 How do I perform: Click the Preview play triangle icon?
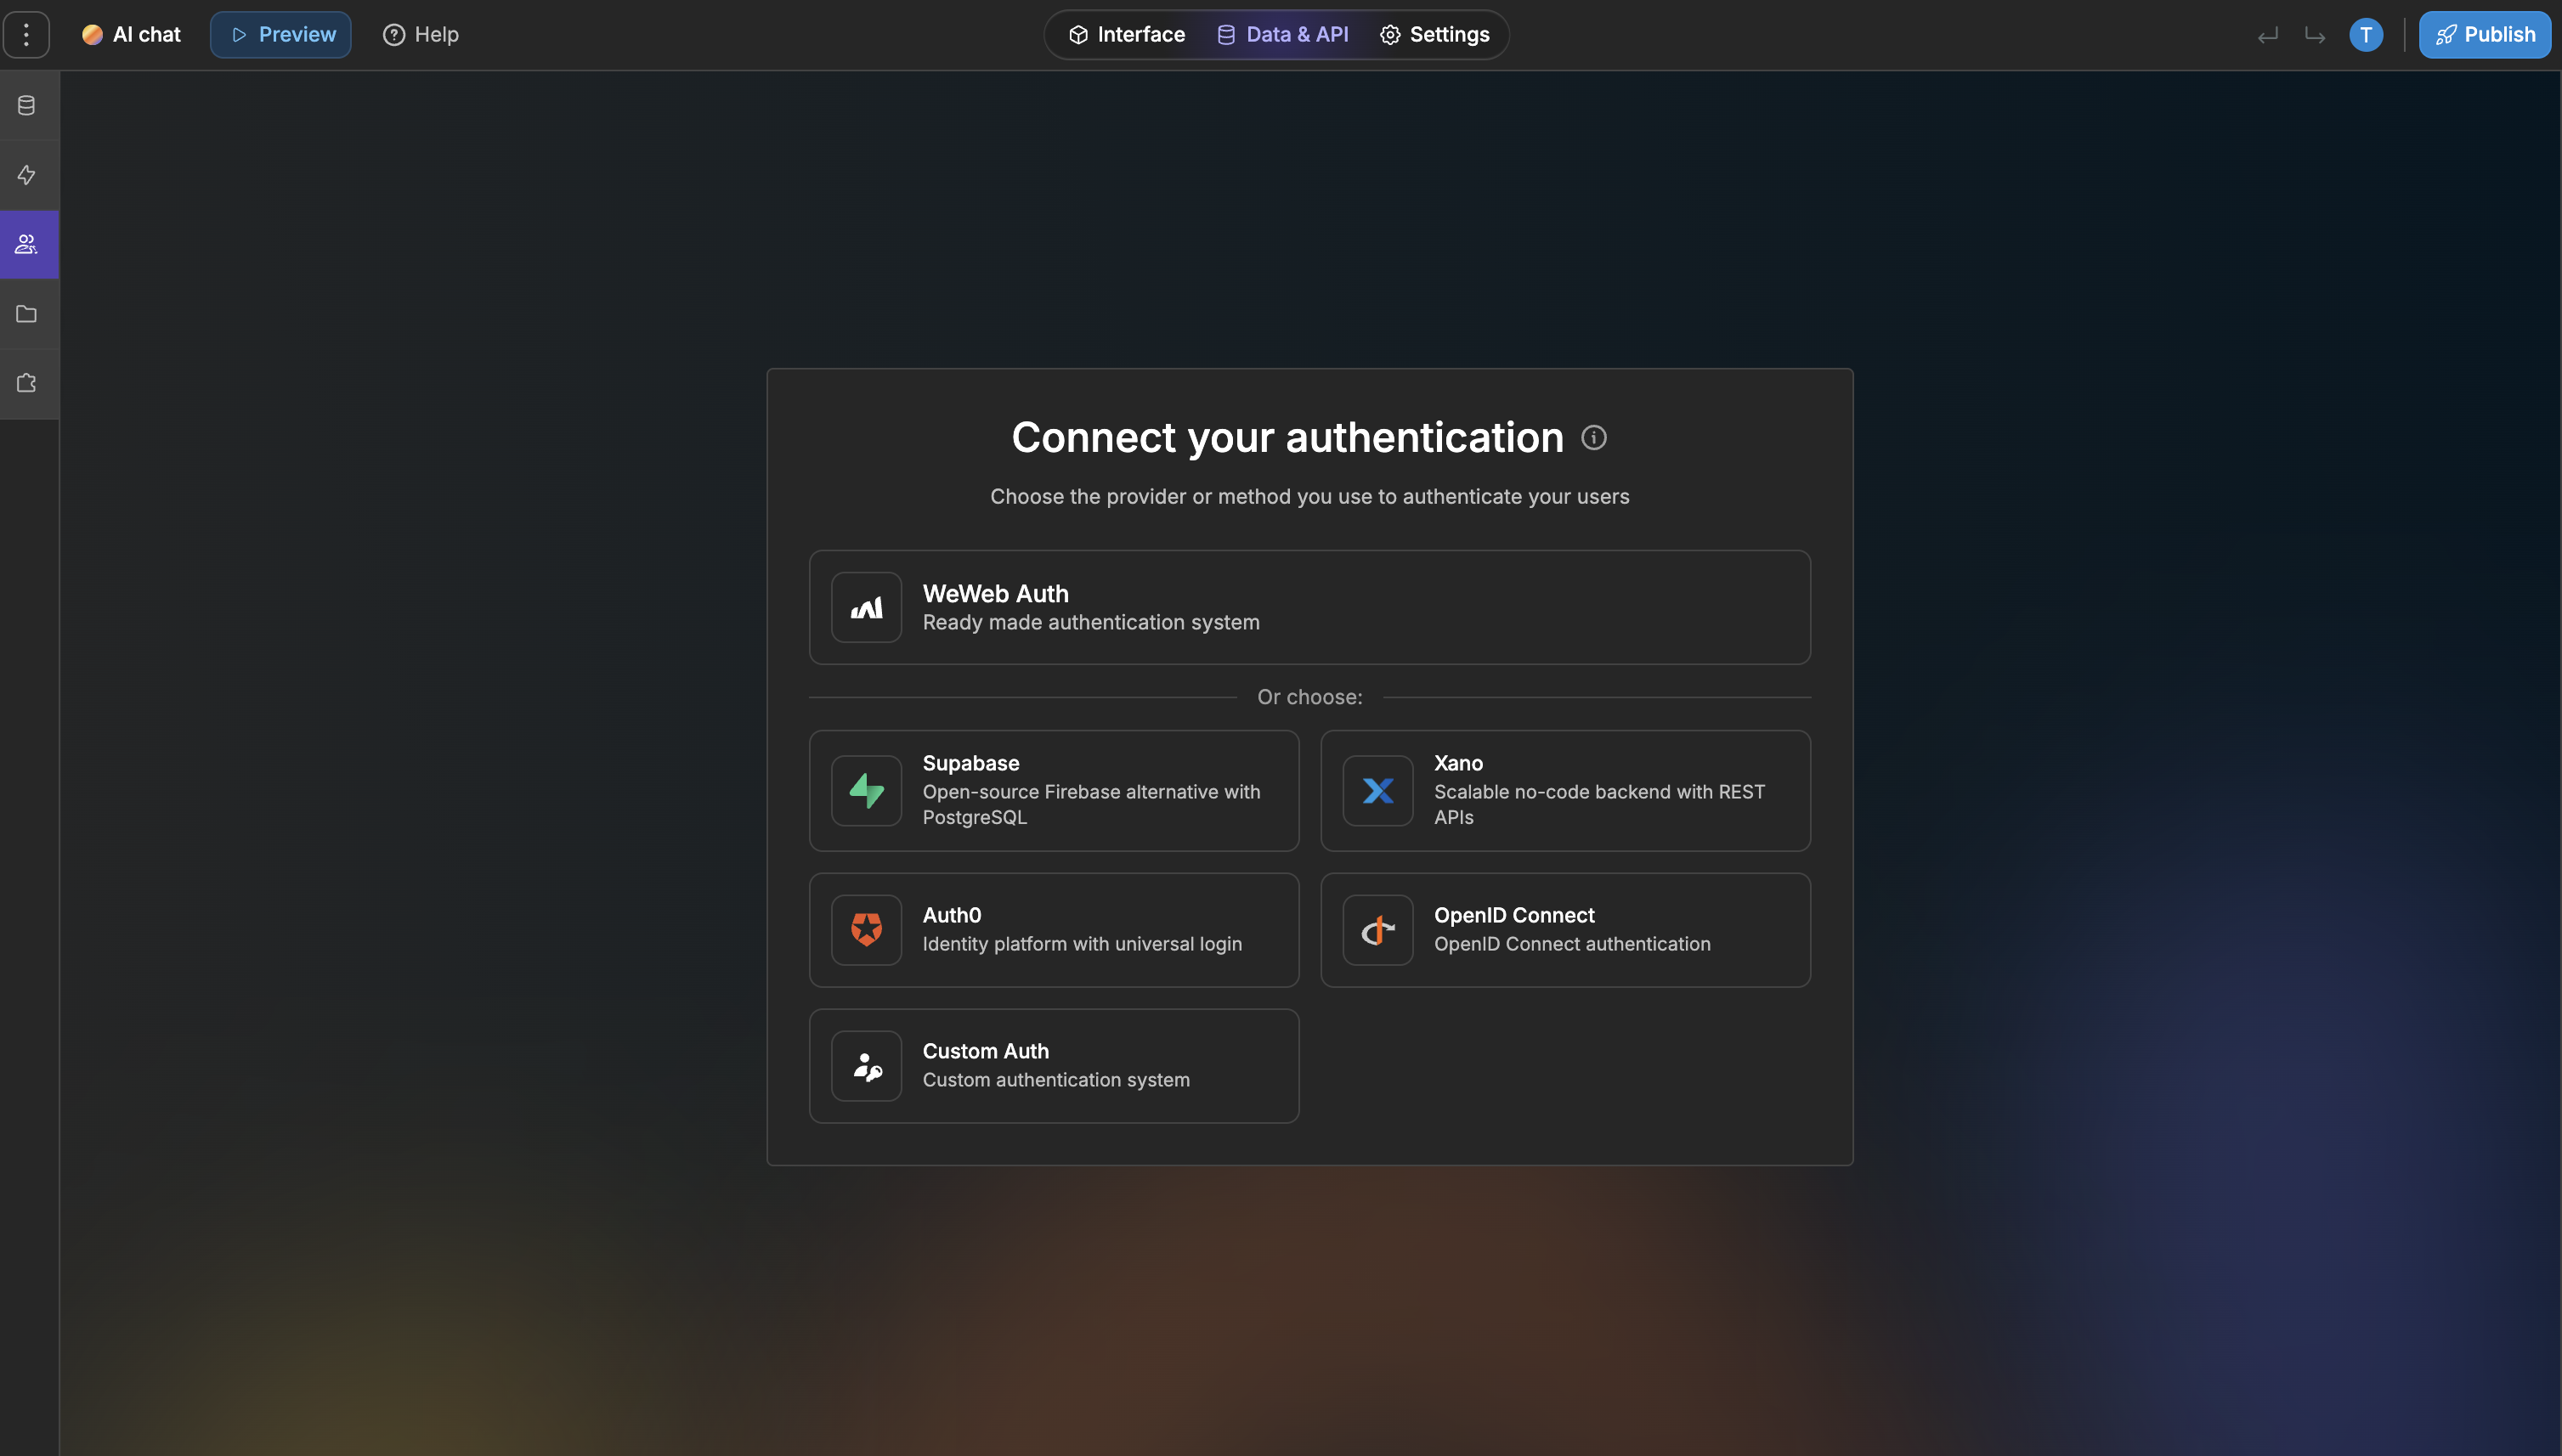pos(239,35)
